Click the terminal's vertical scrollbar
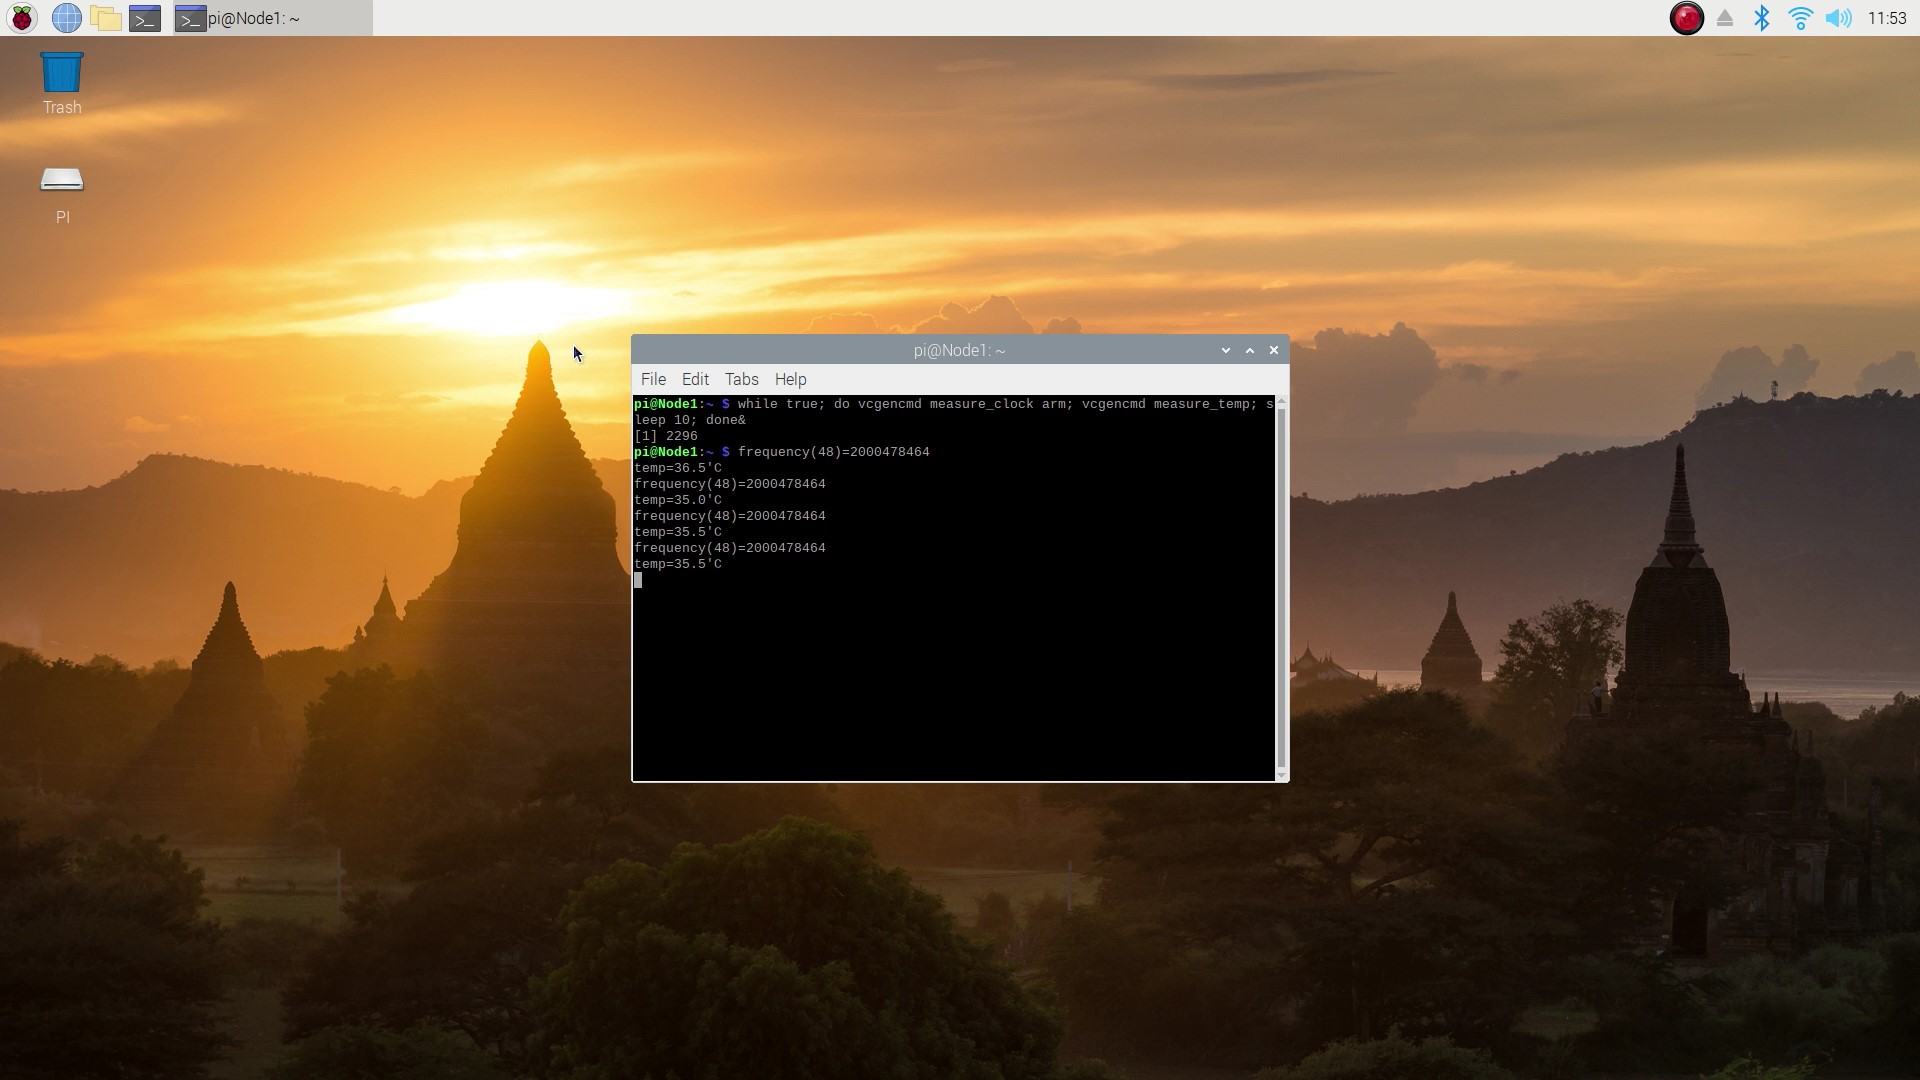The width and height of the screenshot is (1920, 1080). (1281, 588)
